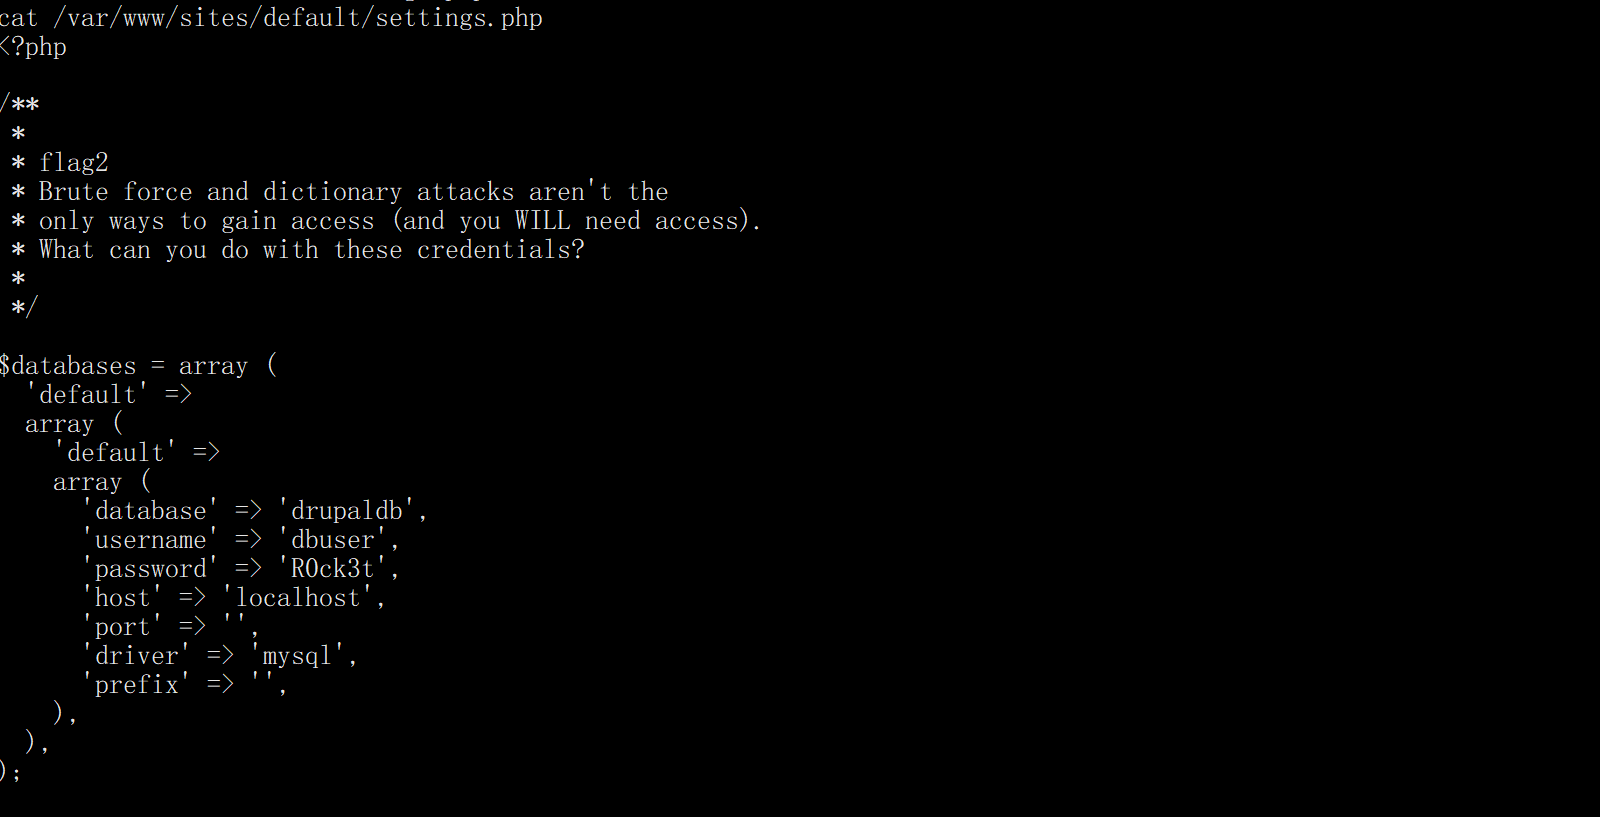Click the word 'dictionary' in the comment
Screen dimensions: 1600x817
tap(332, 191)
